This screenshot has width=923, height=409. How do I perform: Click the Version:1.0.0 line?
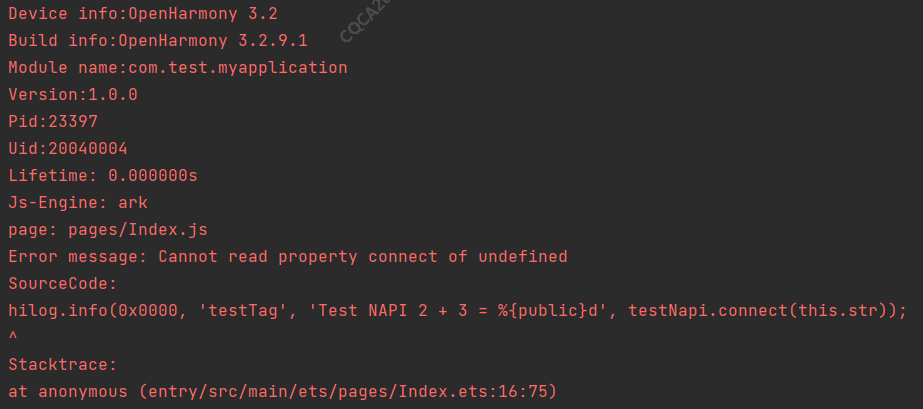tap(73, 95)
